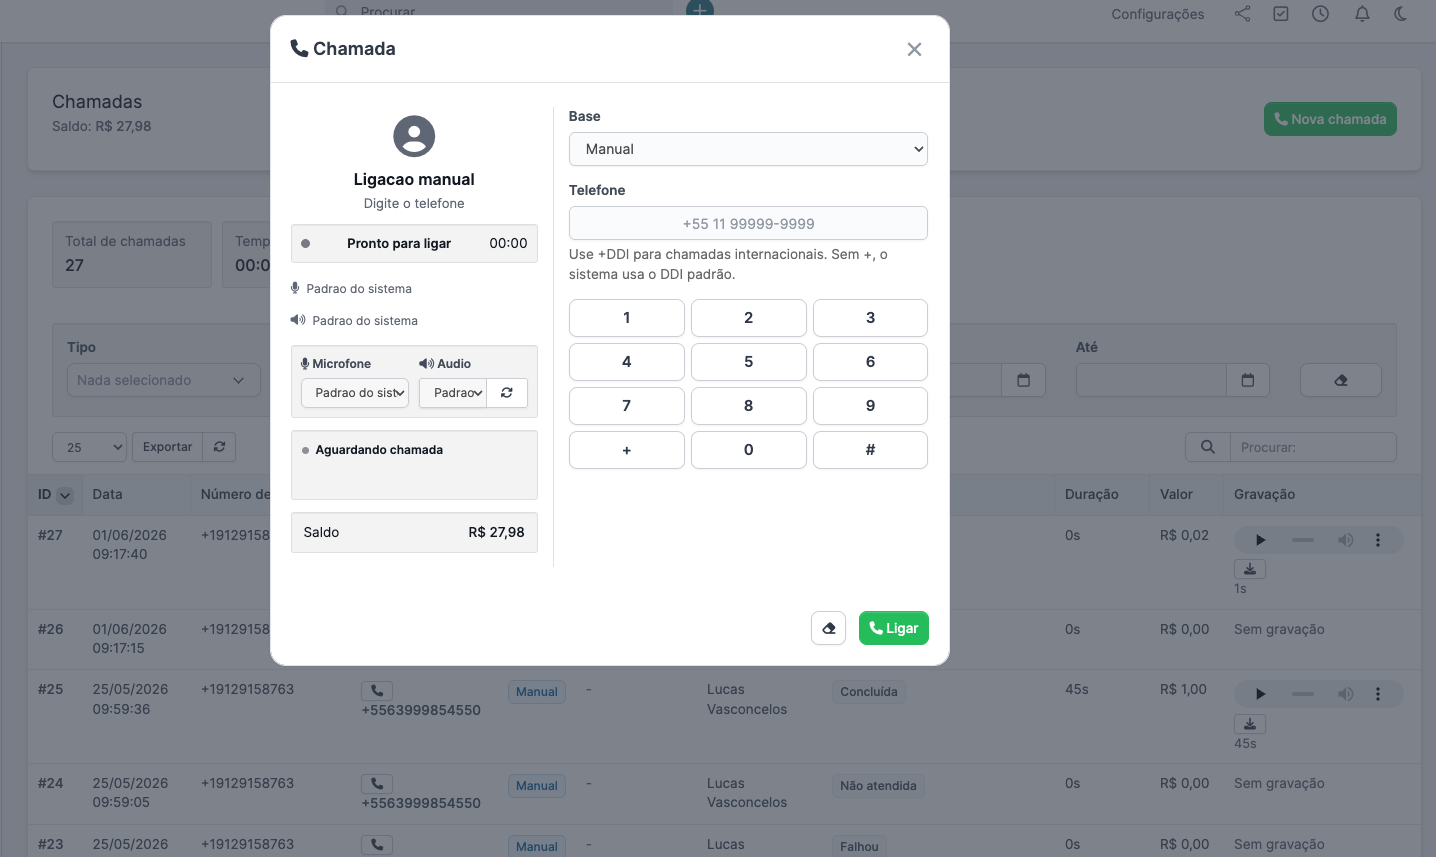Sort by the ID column chevron

click(x=65, y=495)
